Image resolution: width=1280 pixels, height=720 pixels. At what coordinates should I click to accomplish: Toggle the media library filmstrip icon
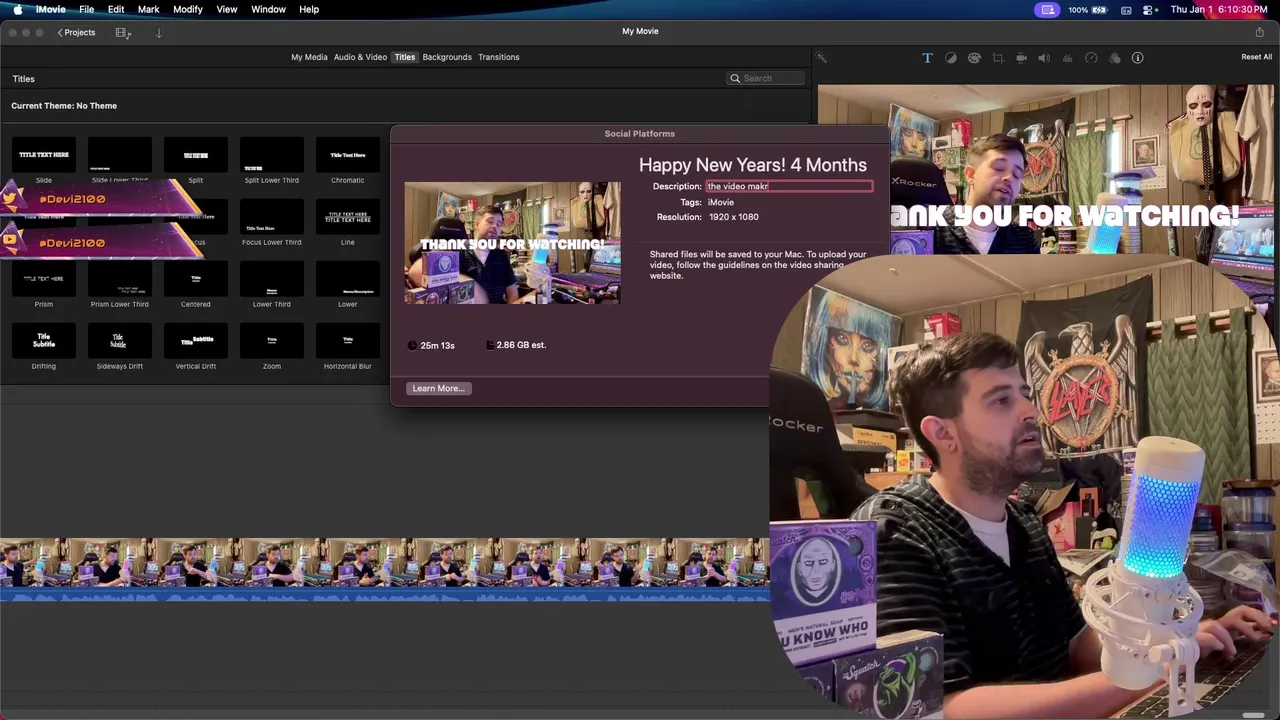click(x=123, y=33)
